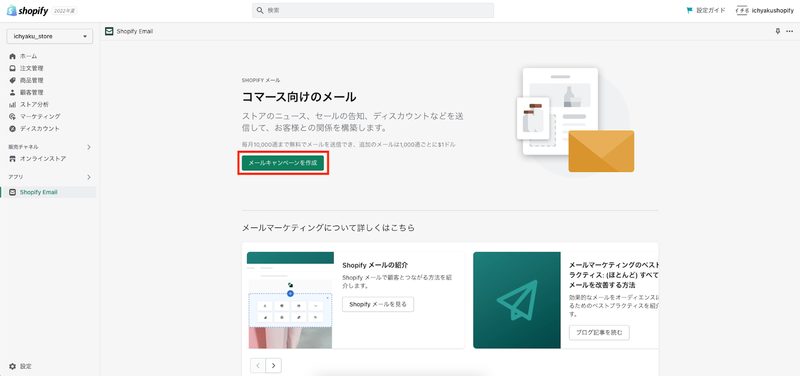This screenshot has width=800, height=376.
Task: Click the carousel previous arrow button
Action: pyautogui.click(x=258, y=365)
